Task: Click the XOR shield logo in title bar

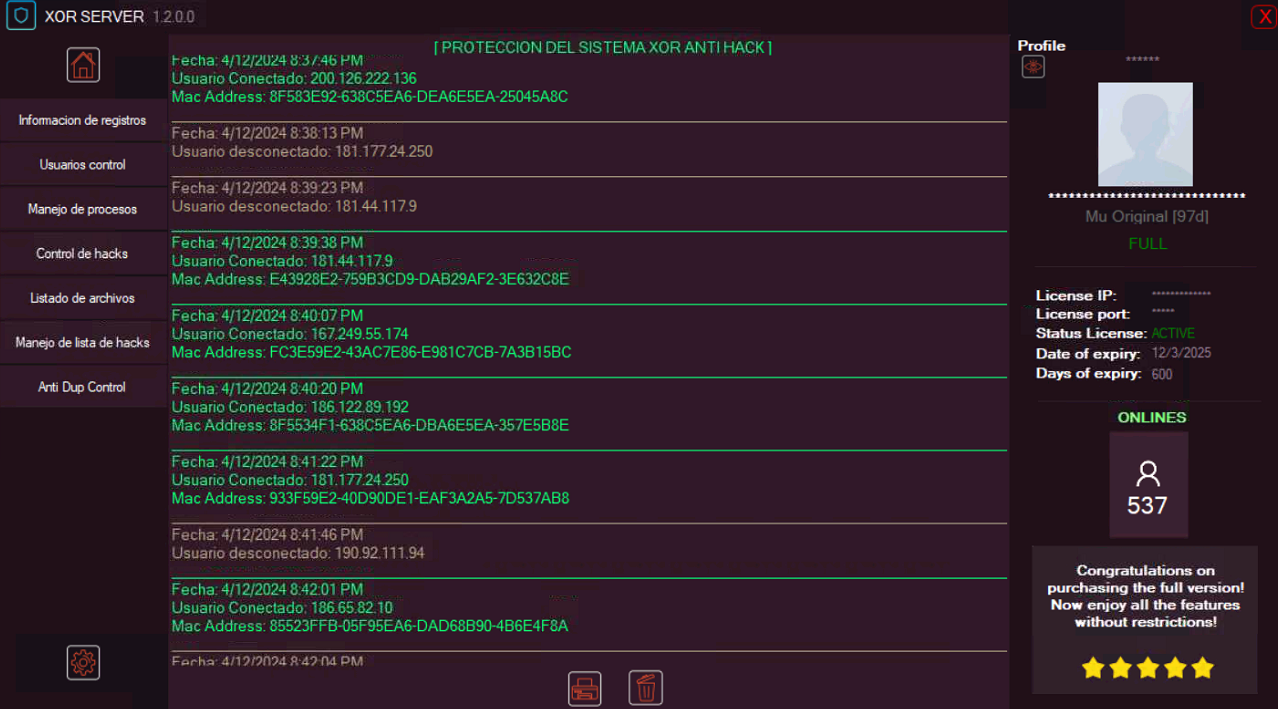Action: click(21, 16)
